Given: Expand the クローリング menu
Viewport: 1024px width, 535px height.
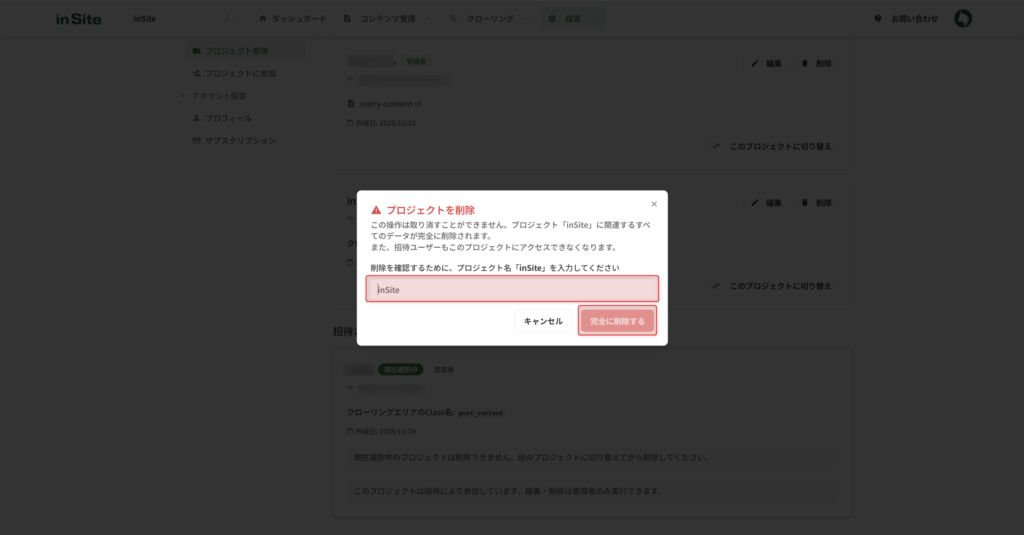Looking at the screenshot, I should point(490,19).
